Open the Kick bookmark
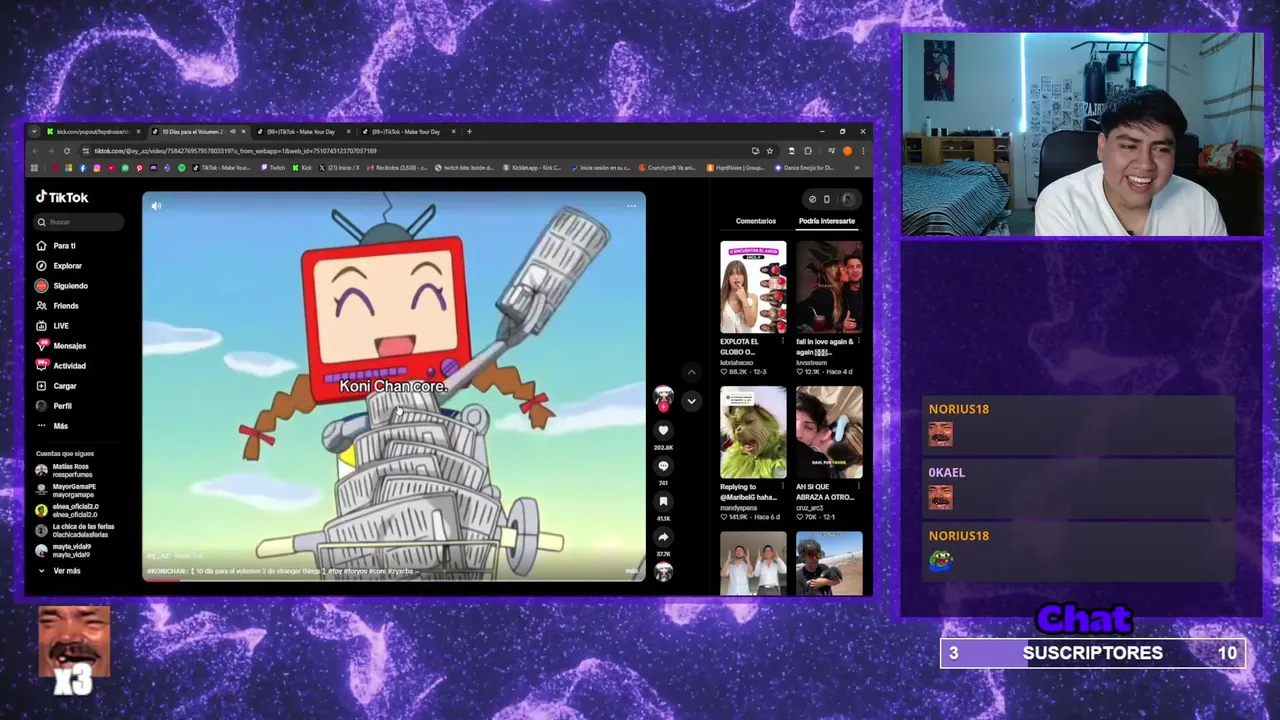This screenshot has width=1280, height=720. click(303, 168)
